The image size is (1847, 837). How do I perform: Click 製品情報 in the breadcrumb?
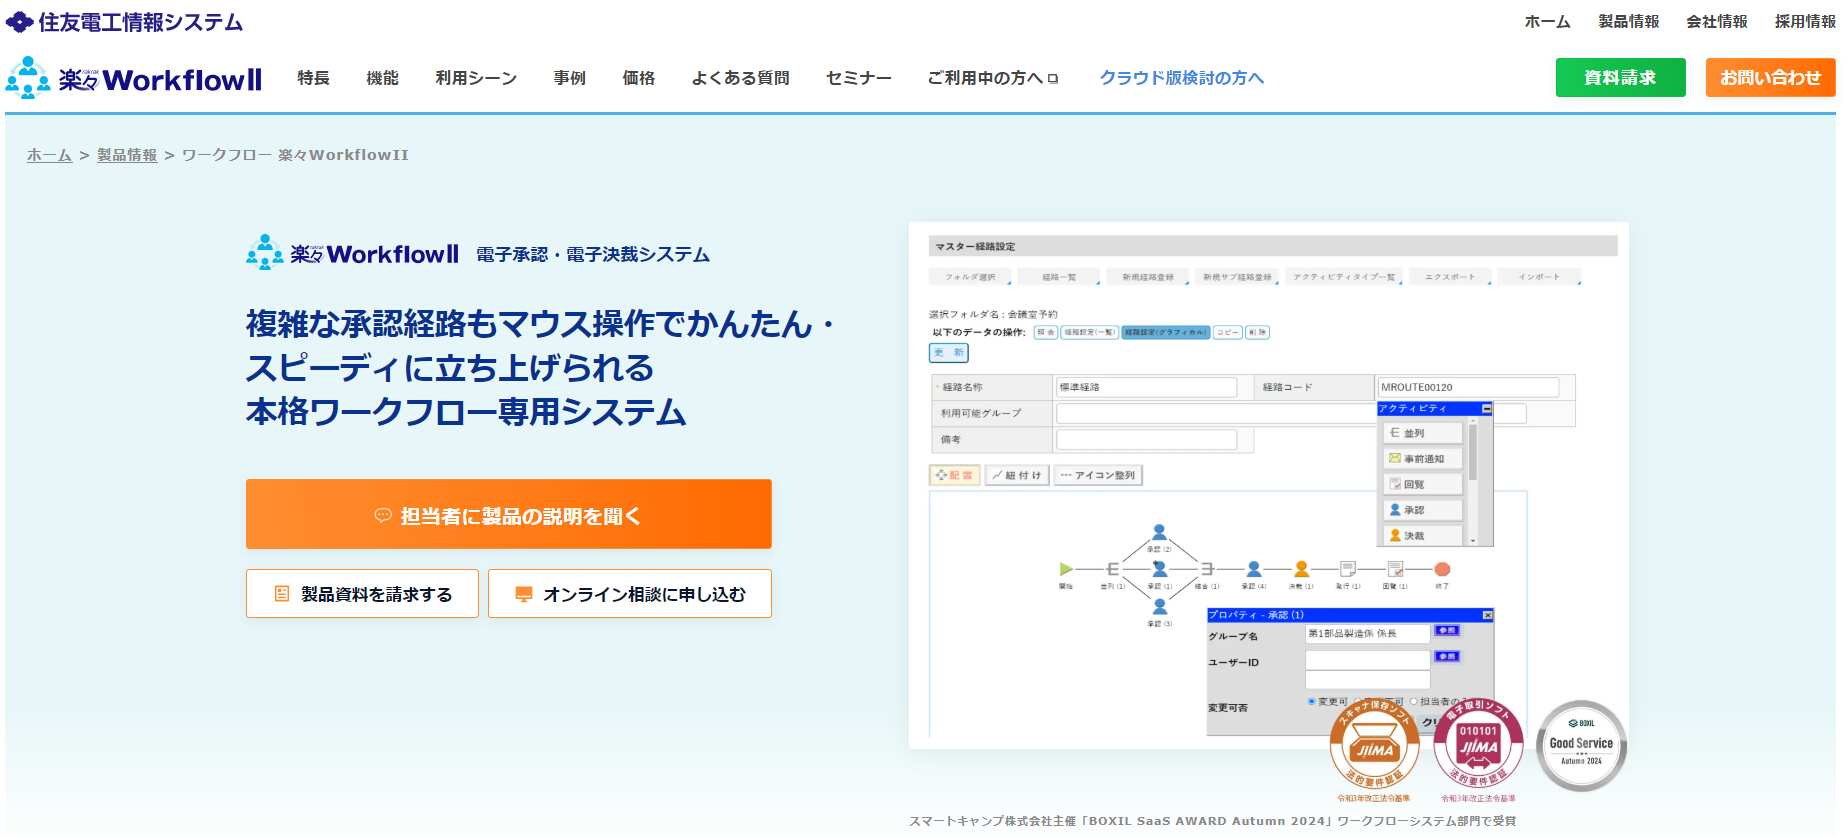pyautogui.click(x=127, y=155)
